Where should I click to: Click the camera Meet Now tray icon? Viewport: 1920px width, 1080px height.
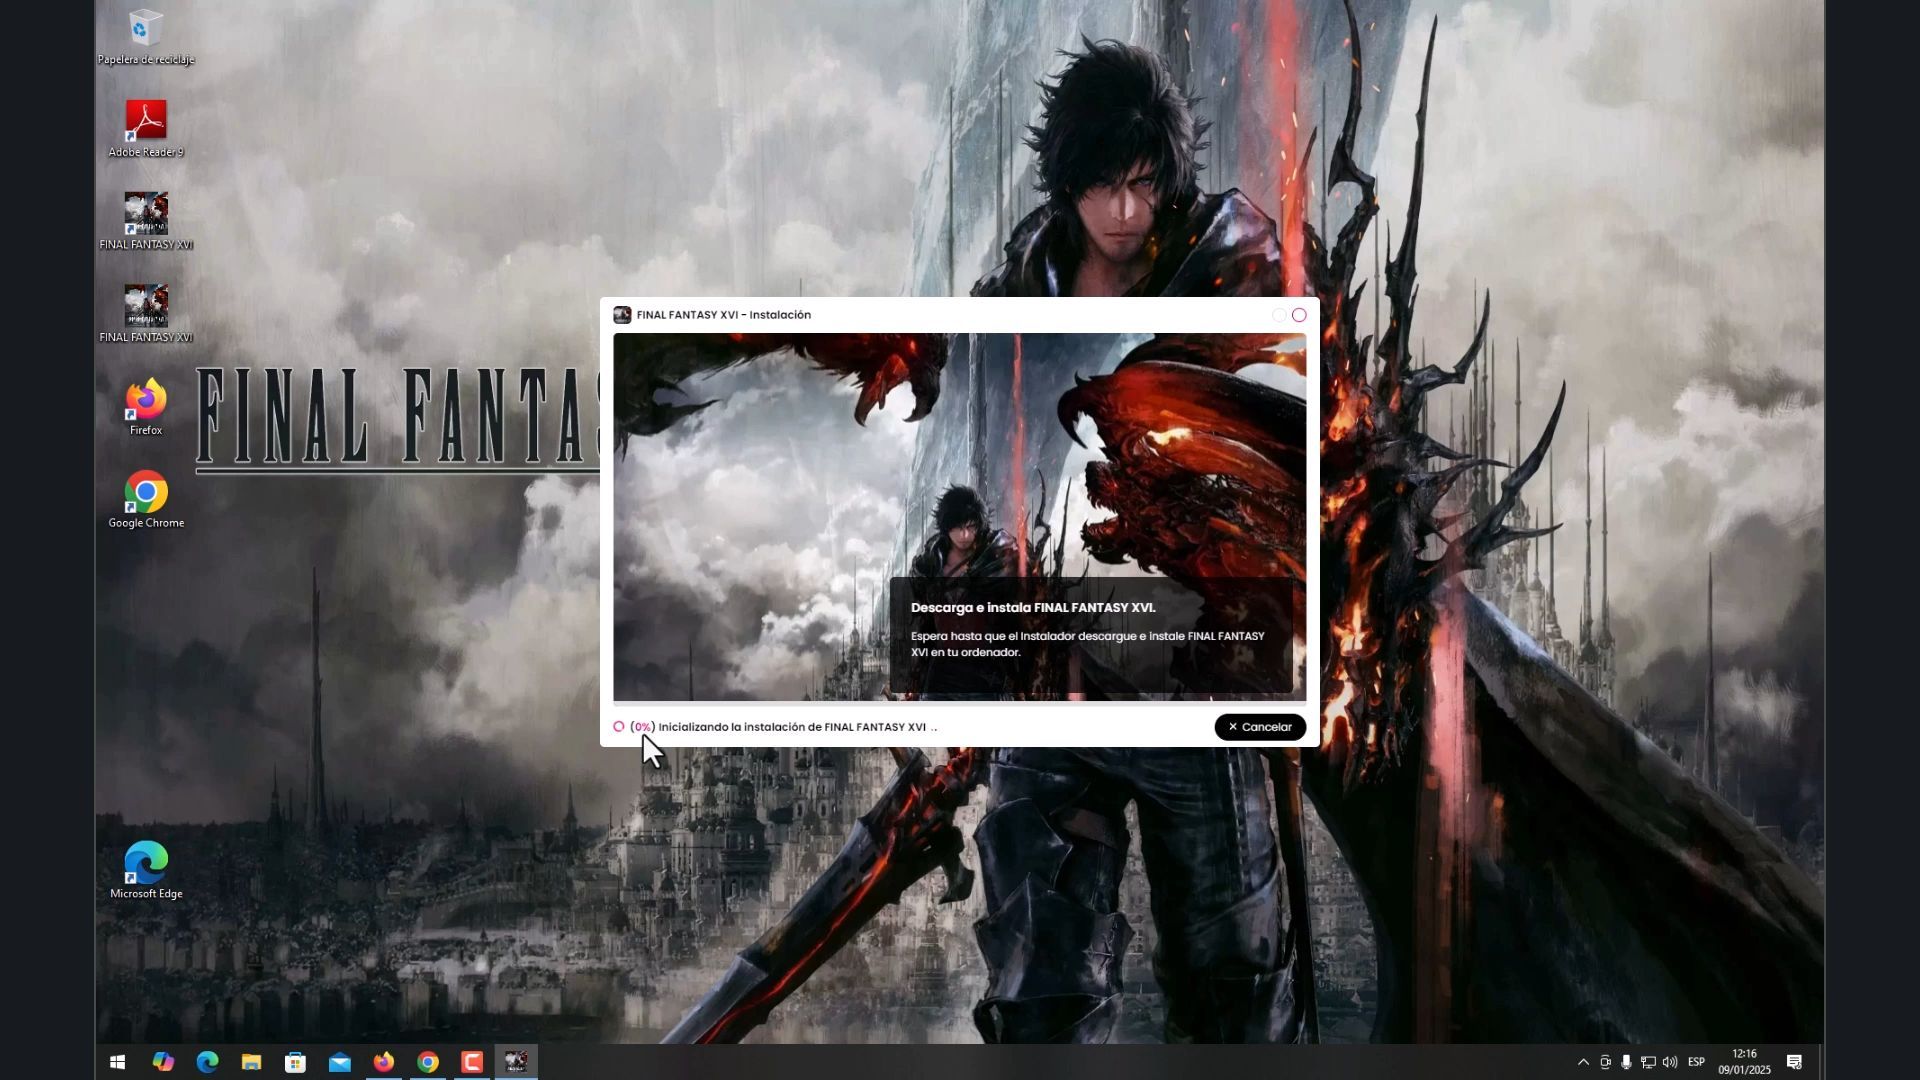[1605, 1062]
